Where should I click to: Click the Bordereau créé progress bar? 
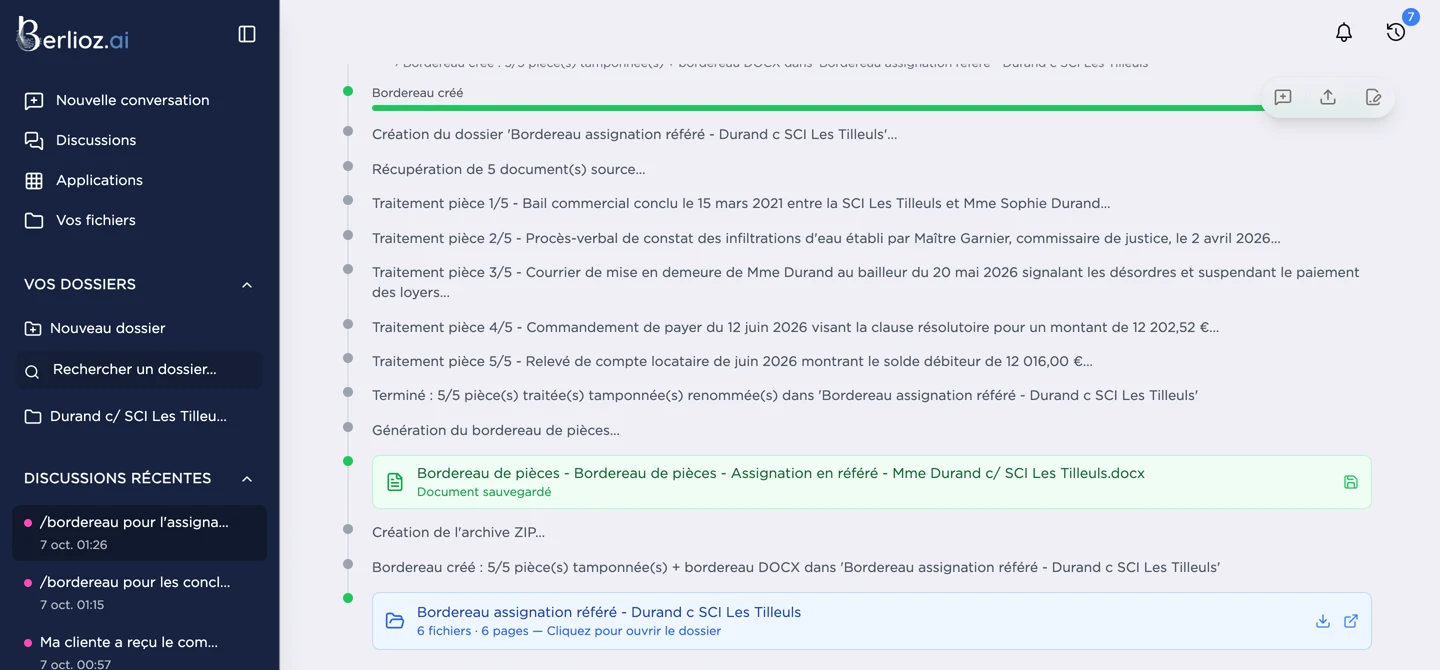tap(820, 108)
